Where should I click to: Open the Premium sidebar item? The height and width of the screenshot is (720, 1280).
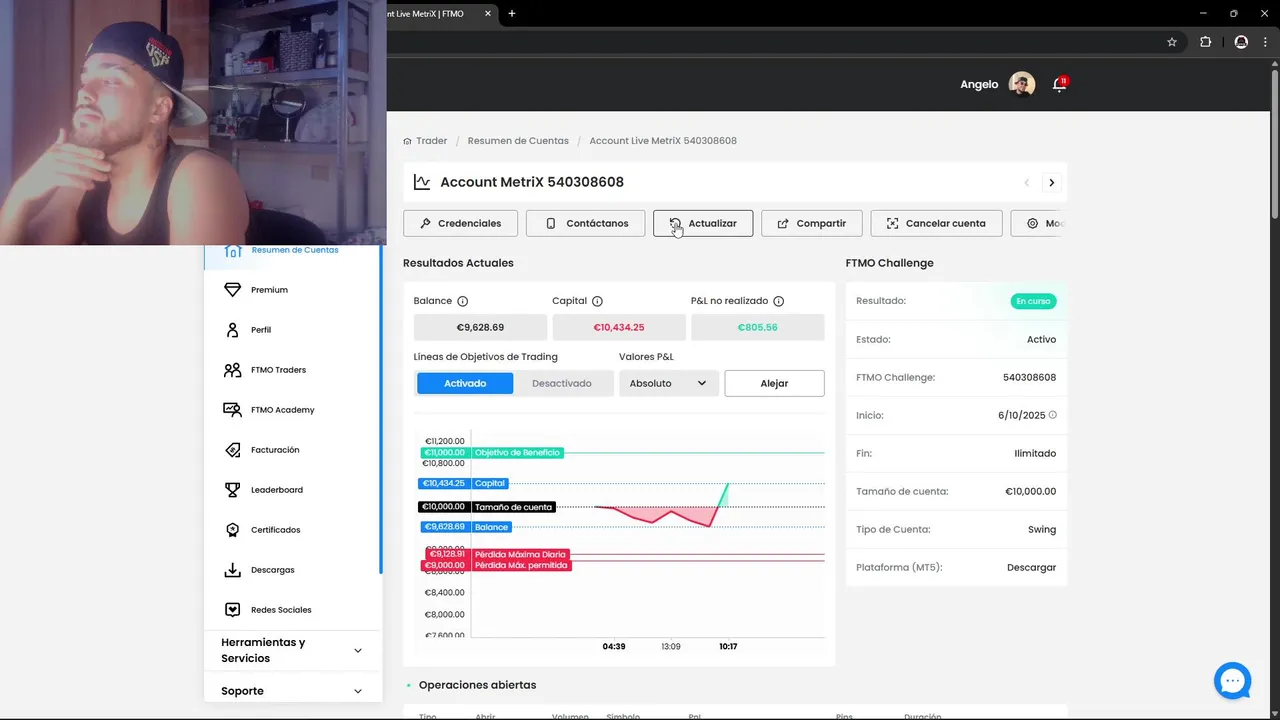tap(292, 290)
